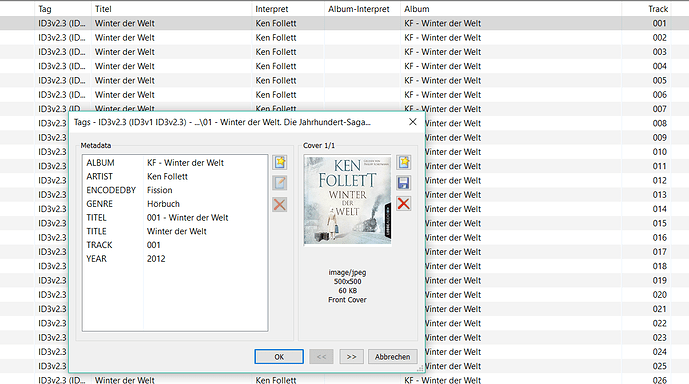This screenshot has width=689, height=384.
Task: Confirm tags with OK button
Action: (x=279, y=357)
